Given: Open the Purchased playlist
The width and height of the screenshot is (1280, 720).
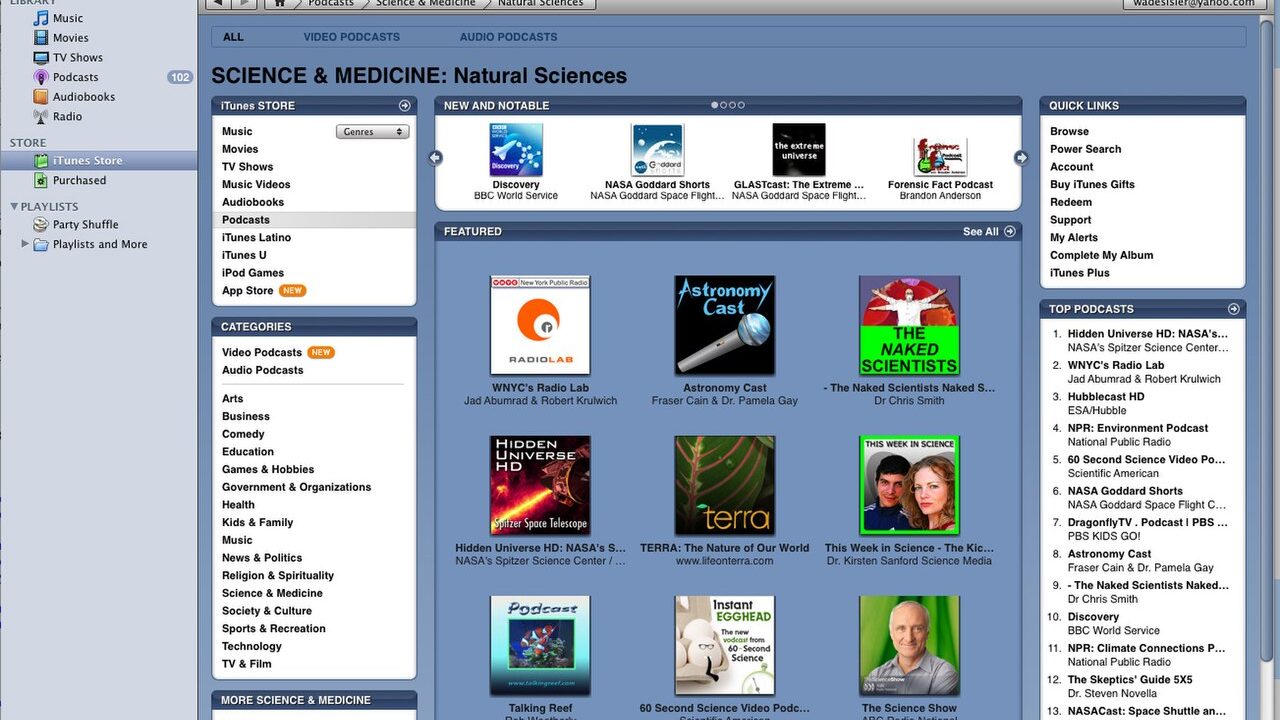Looking at the screenshot, I should (x=79, y=181).
